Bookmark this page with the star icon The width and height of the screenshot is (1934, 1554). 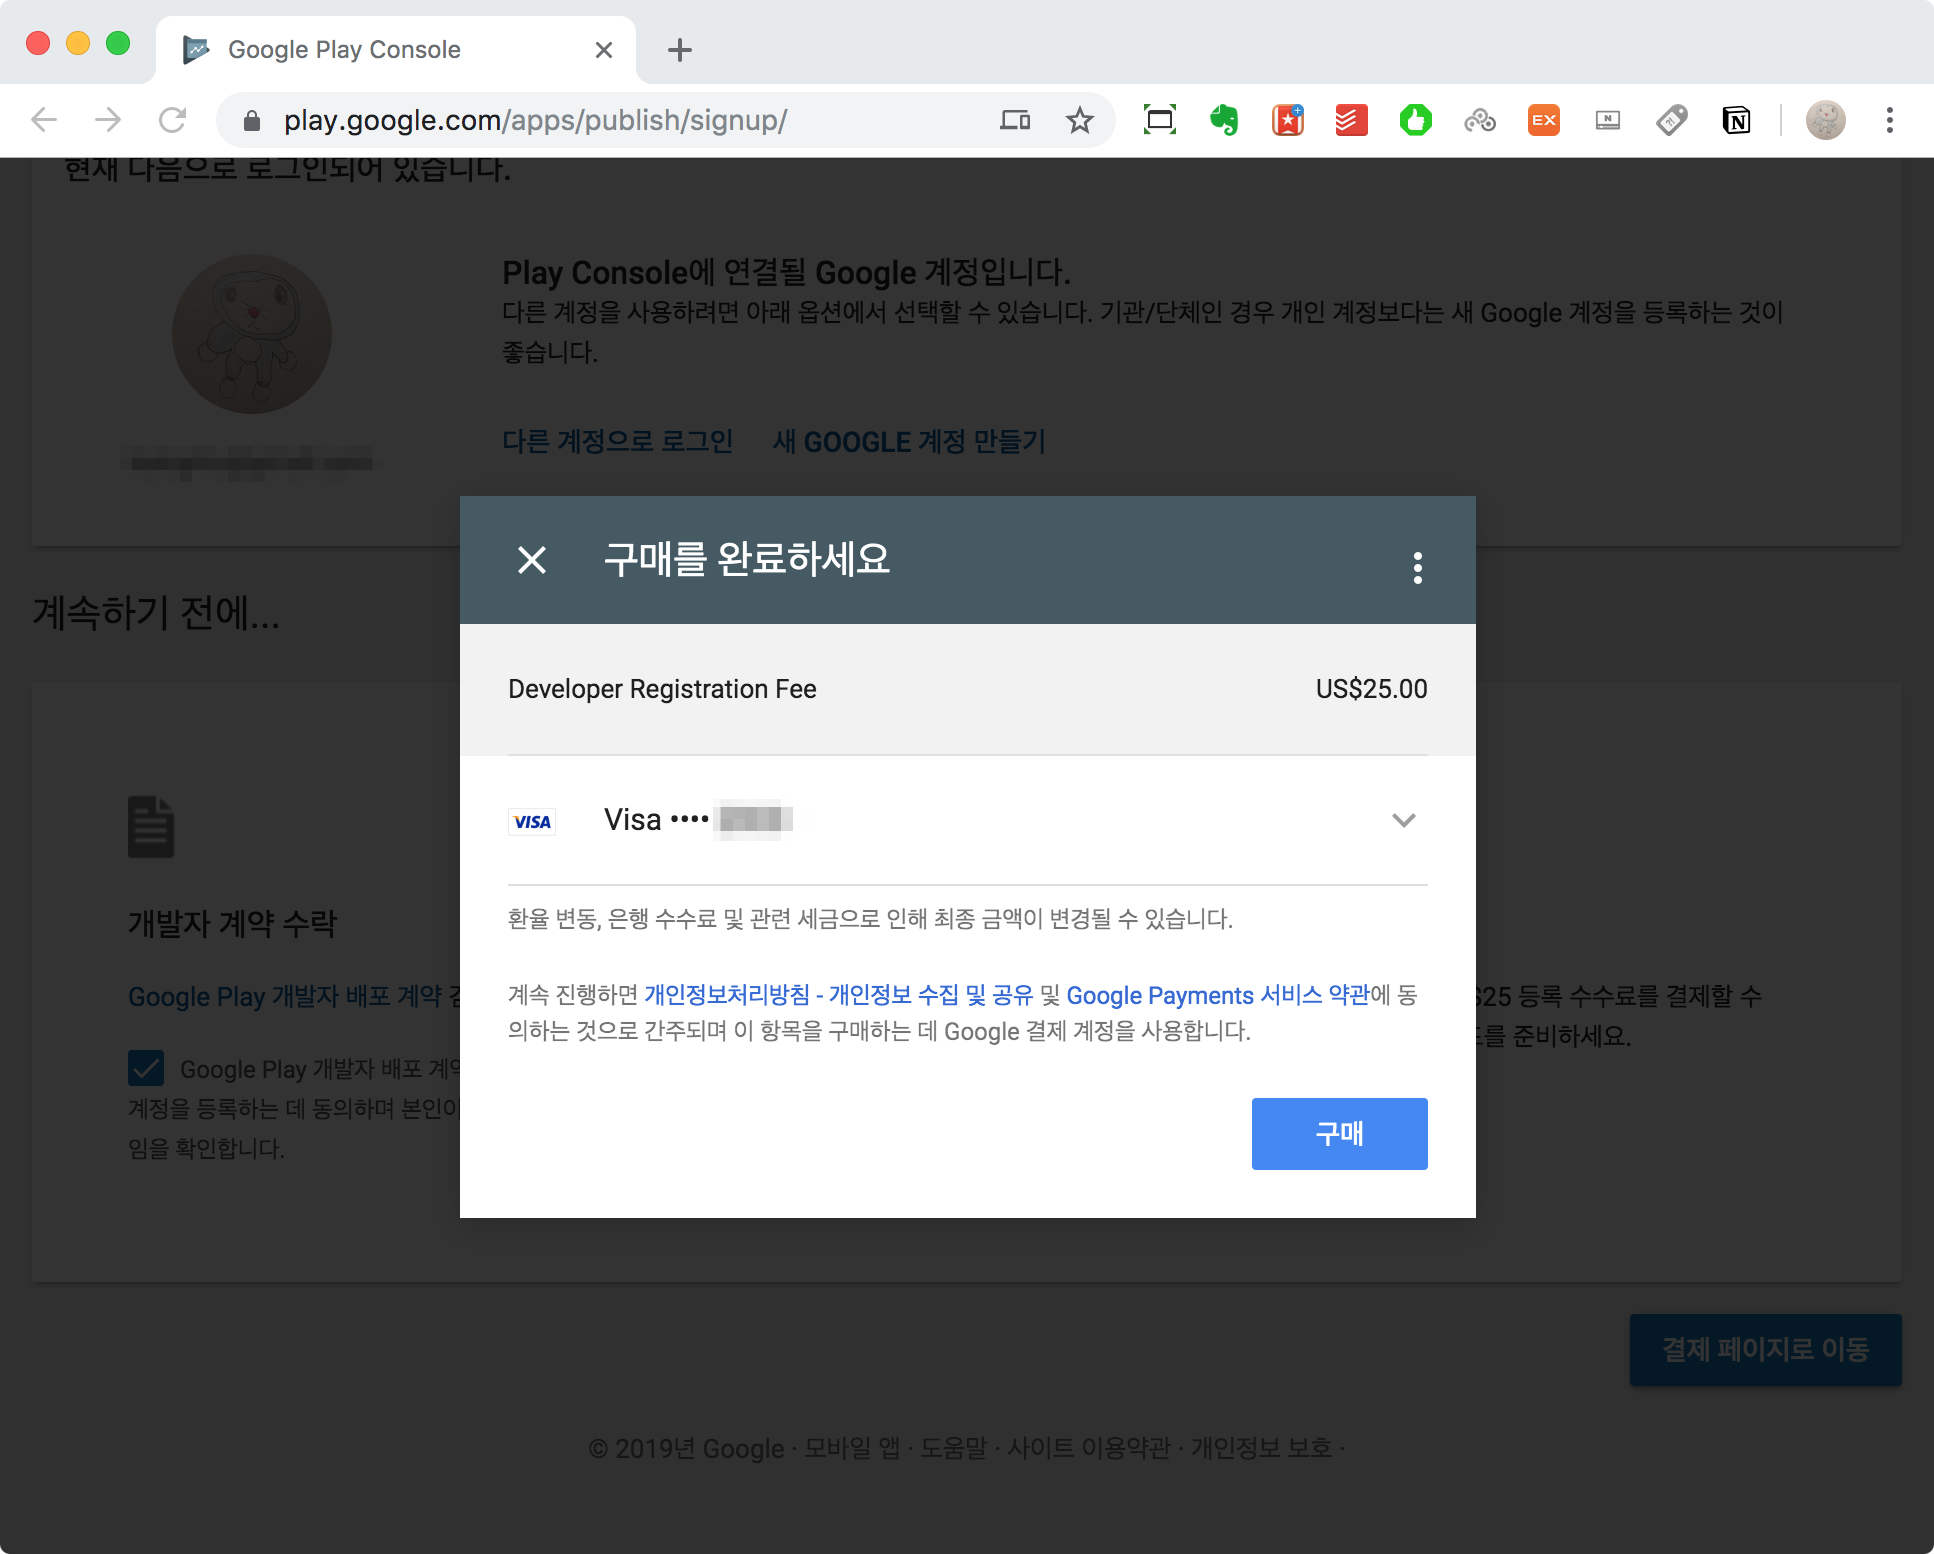point(1080,121)
